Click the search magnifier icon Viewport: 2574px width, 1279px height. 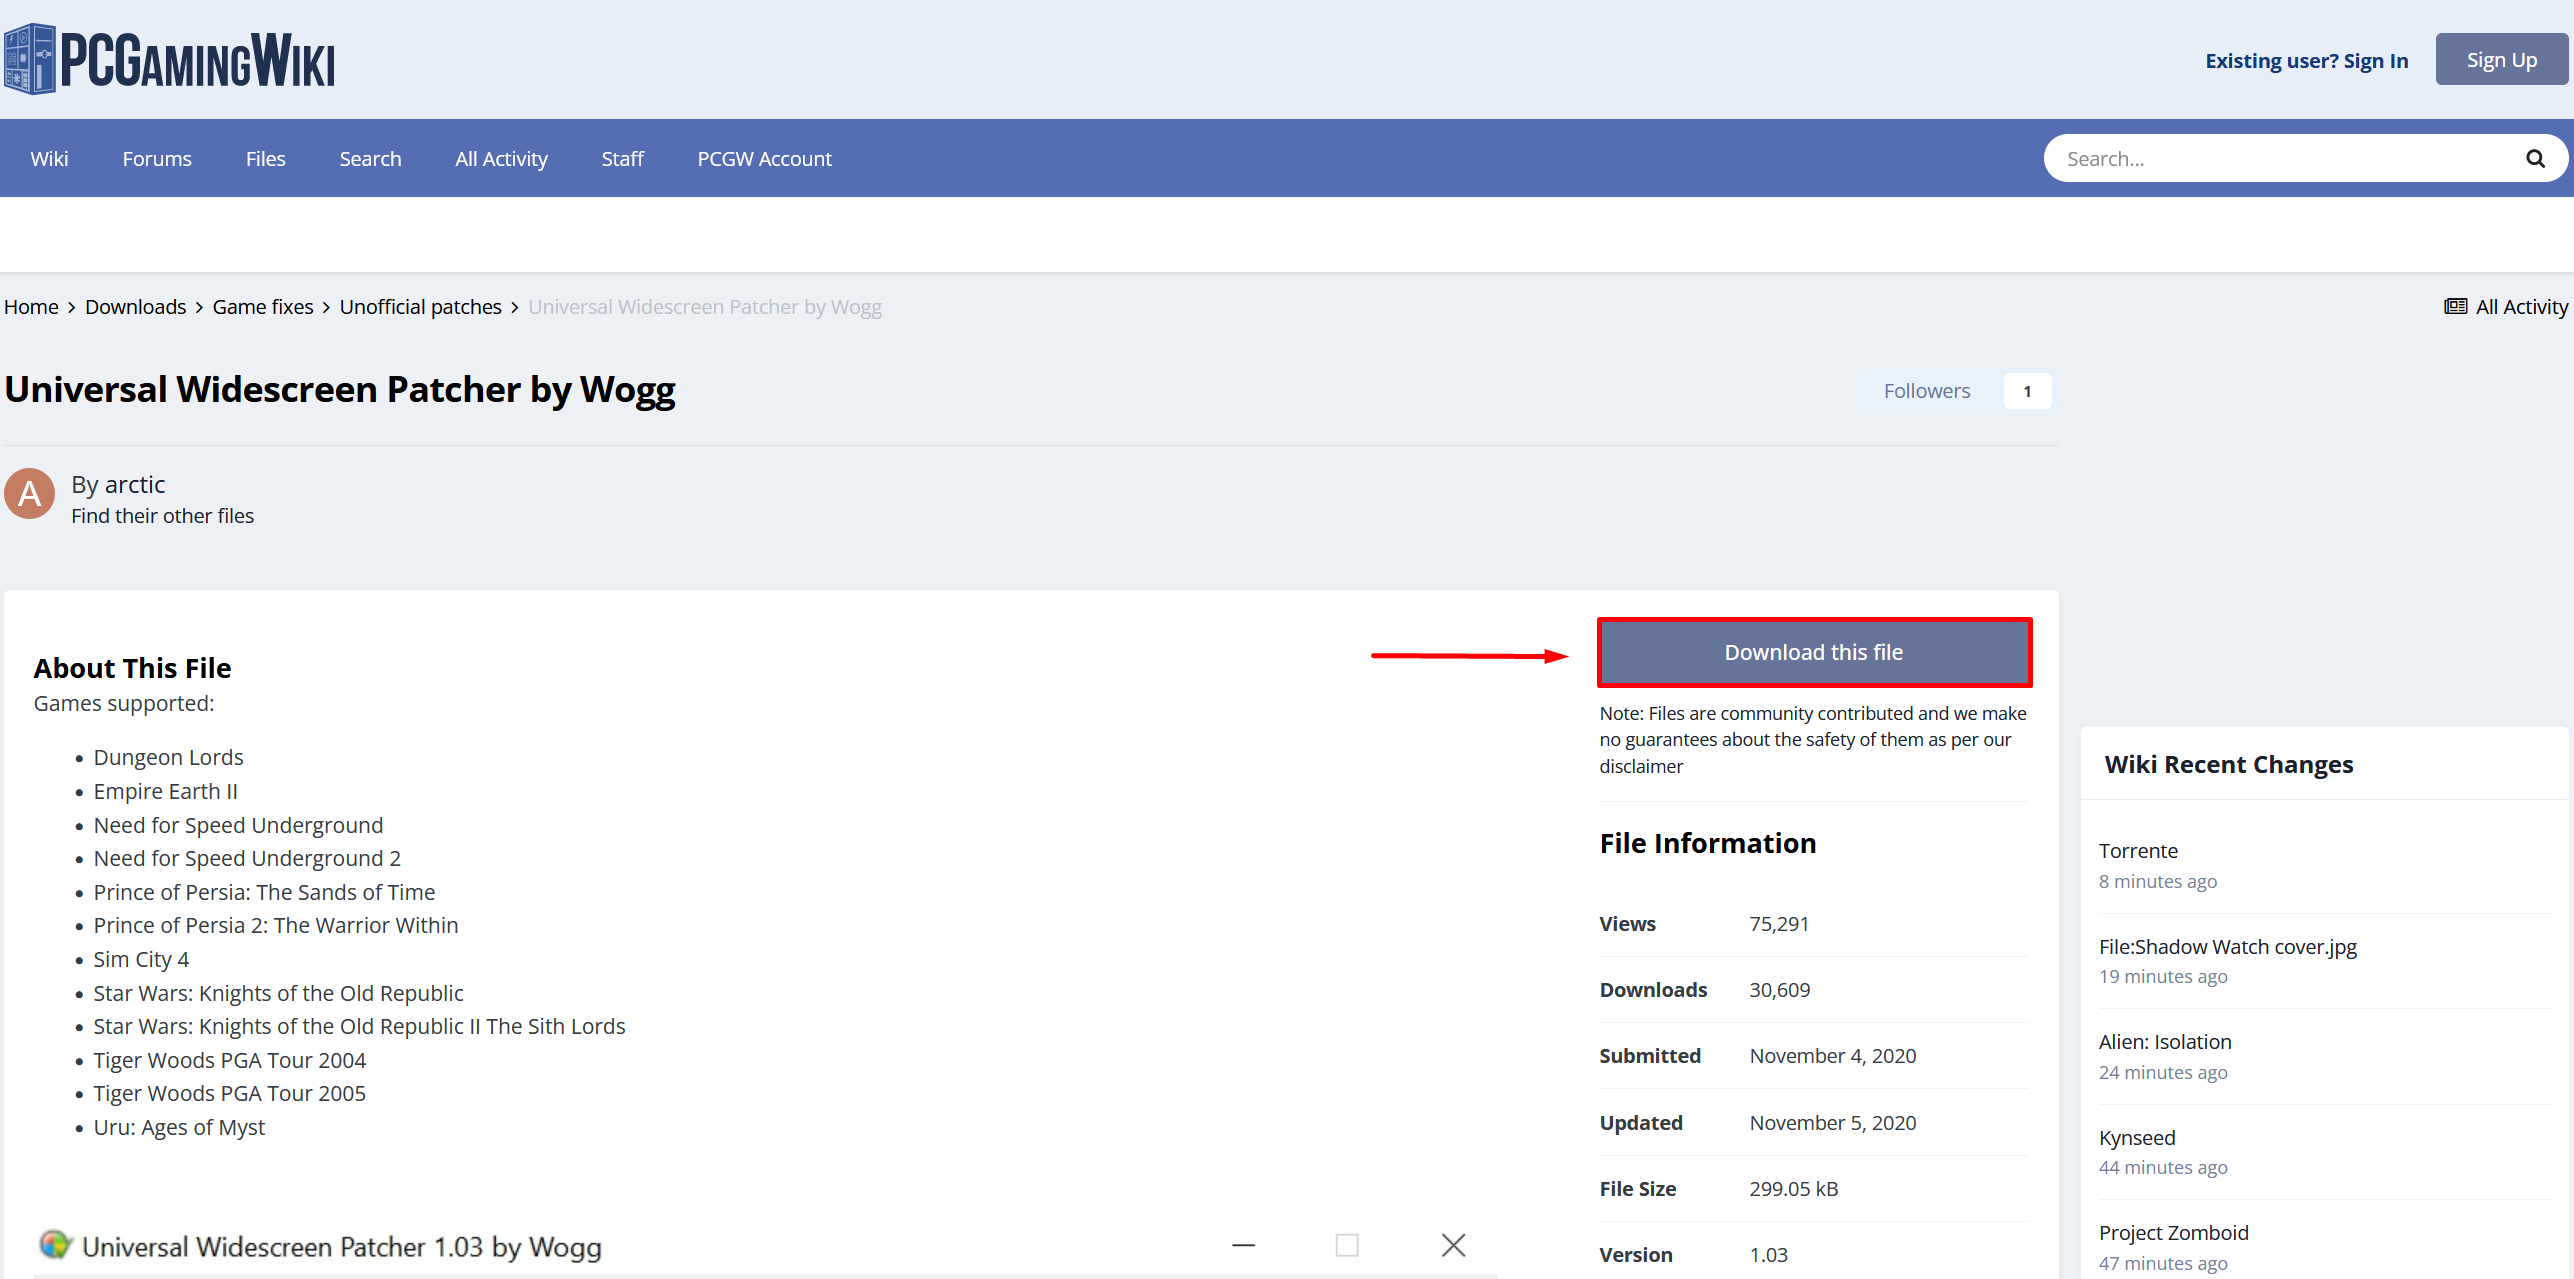[x=2535, y=159]
